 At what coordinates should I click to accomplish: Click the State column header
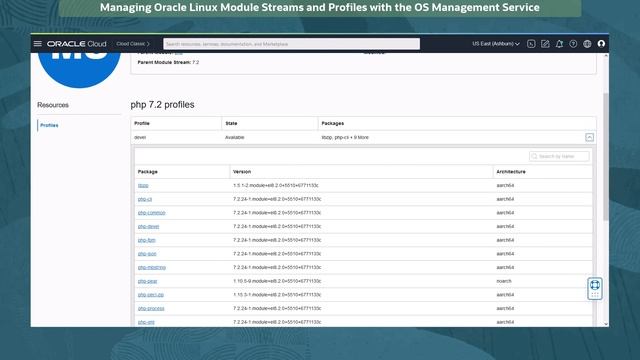(x=231, y=123)
